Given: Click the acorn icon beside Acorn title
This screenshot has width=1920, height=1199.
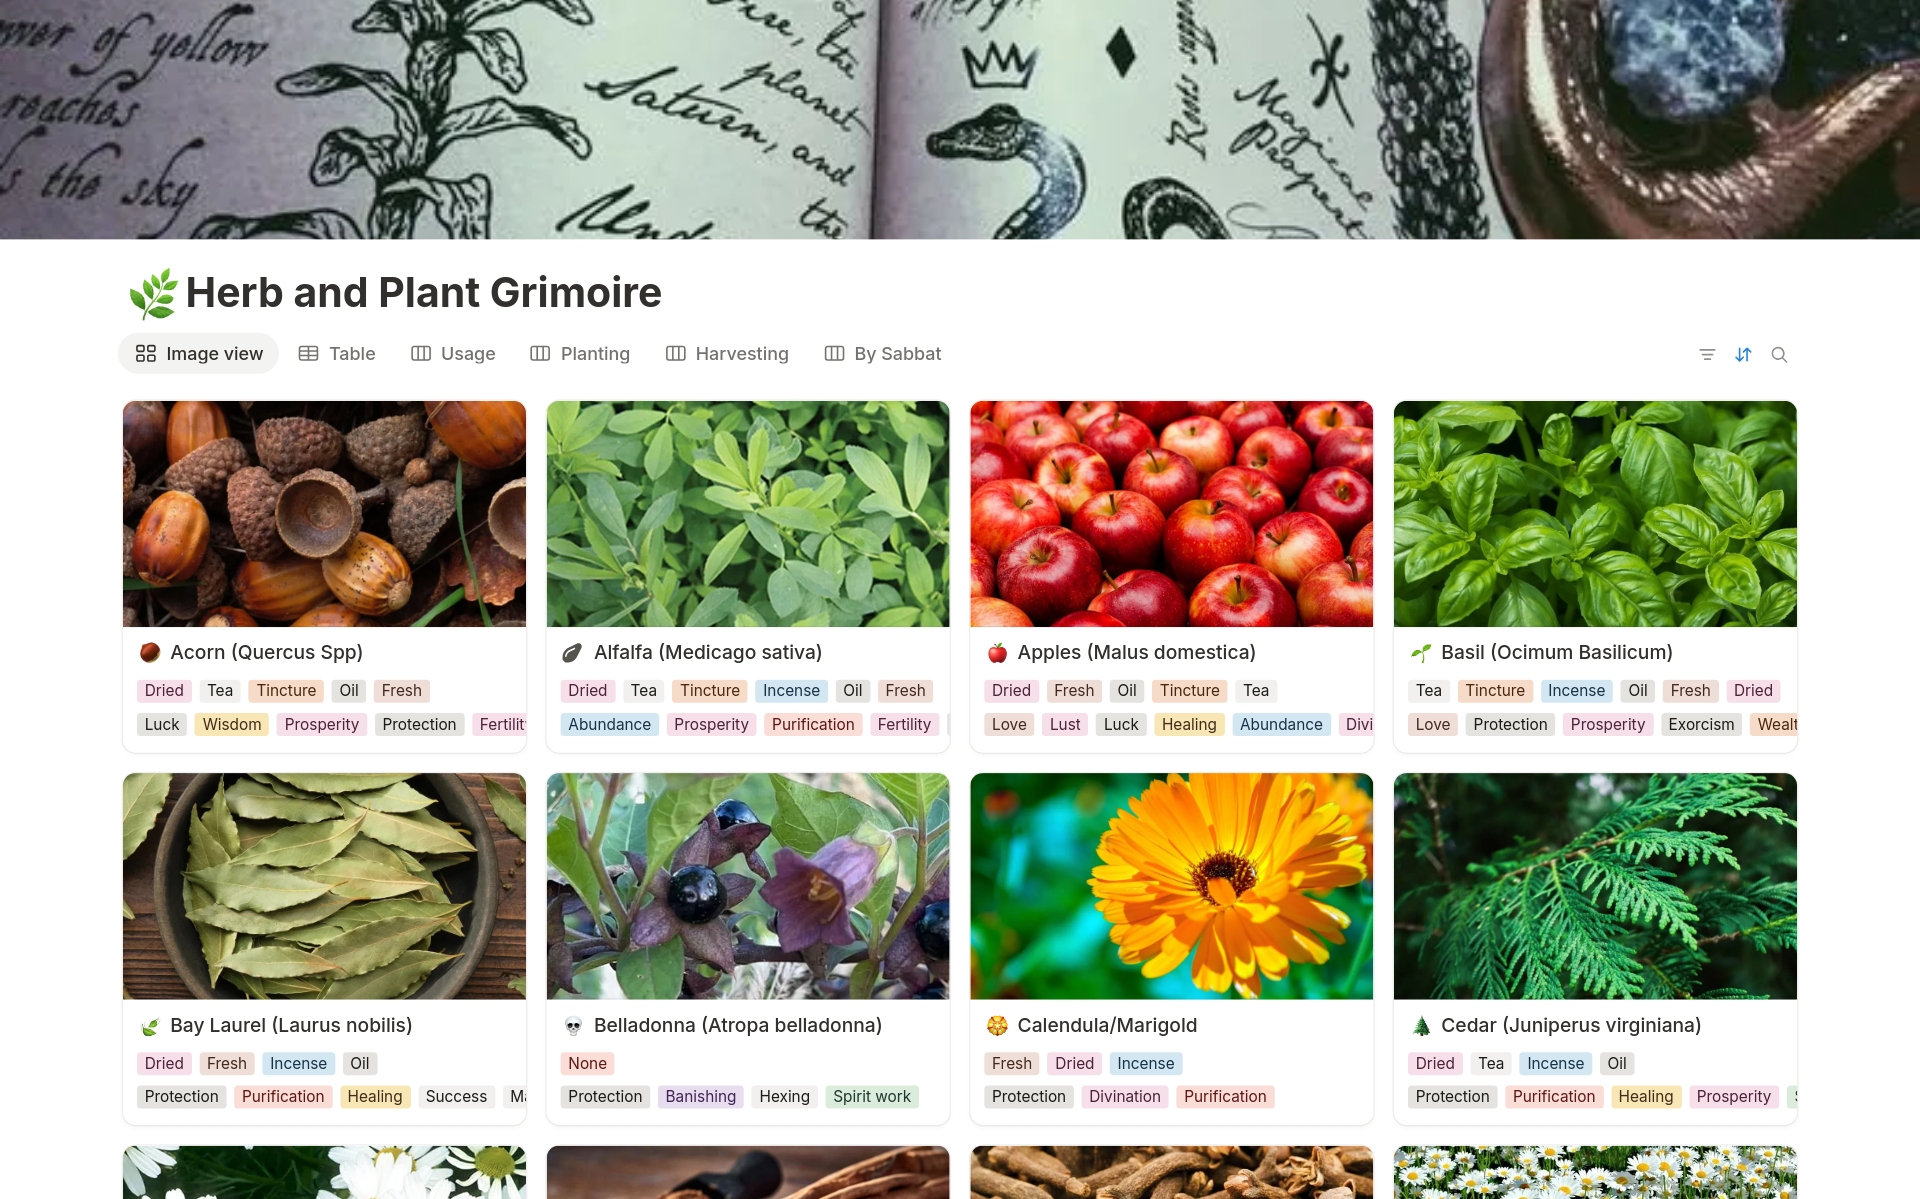Looking at the screenshot, I should (x=150, y=653).
